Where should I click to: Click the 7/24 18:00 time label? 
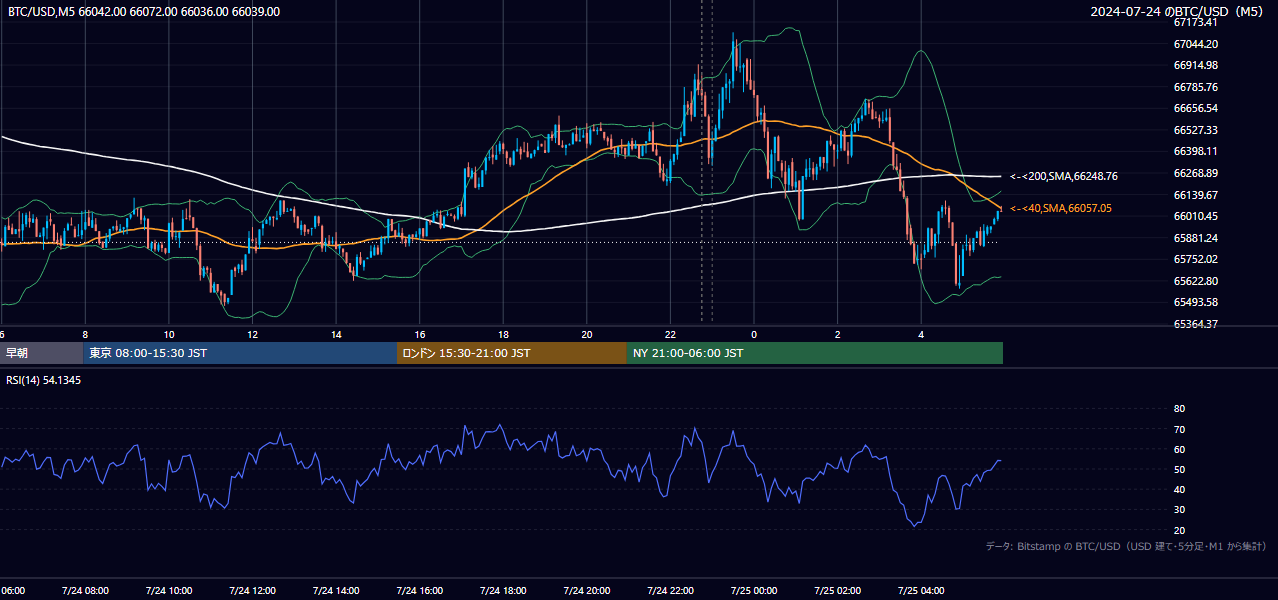(503, 591)
